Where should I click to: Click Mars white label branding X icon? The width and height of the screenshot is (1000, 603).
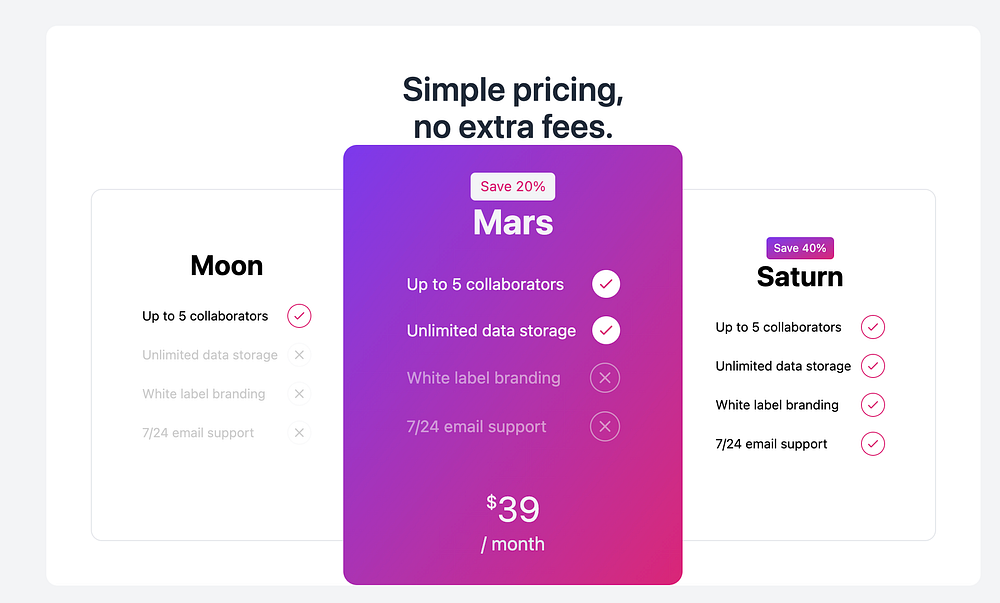[x=605, y=378]
